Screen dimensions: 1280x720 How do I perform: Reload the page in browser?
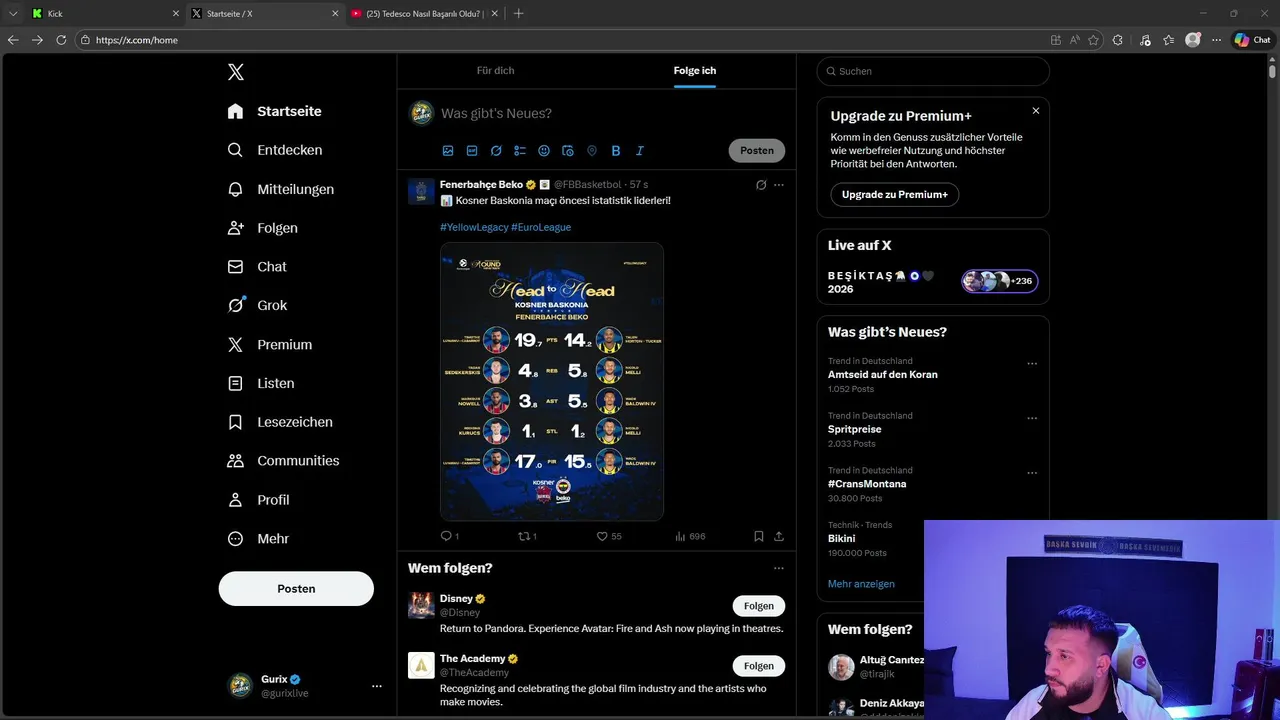click(61, 40)
